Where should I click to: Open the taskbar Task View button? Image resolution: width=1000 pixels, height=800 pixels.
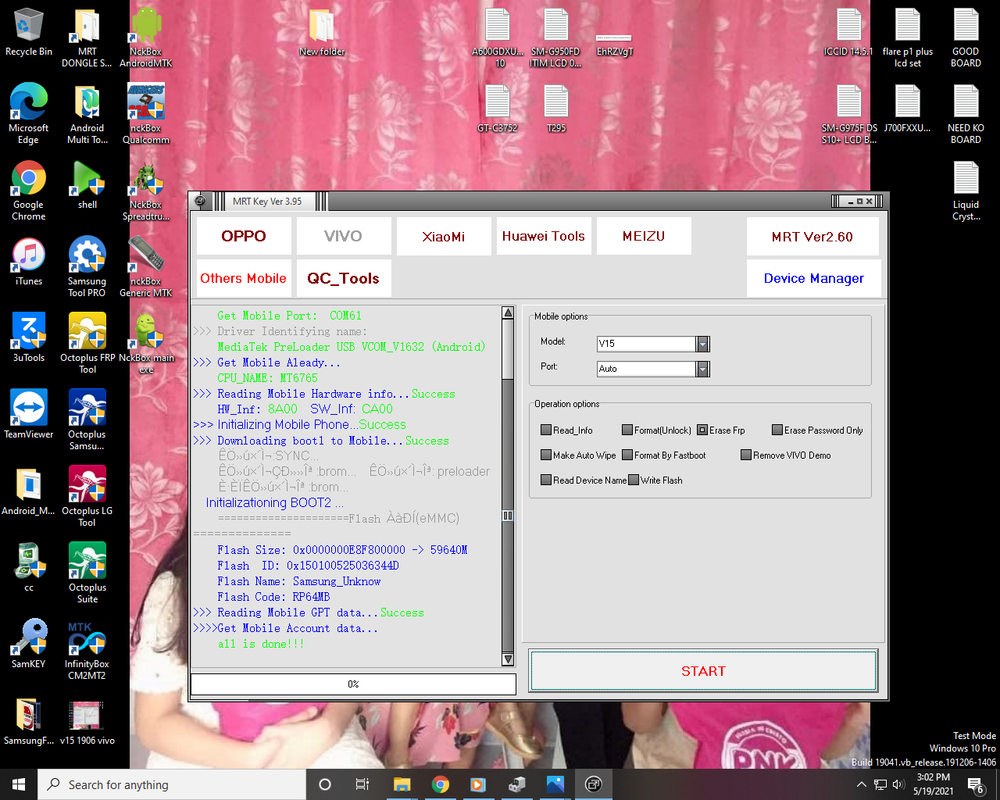pyautogui.click(x=362, y=785)
